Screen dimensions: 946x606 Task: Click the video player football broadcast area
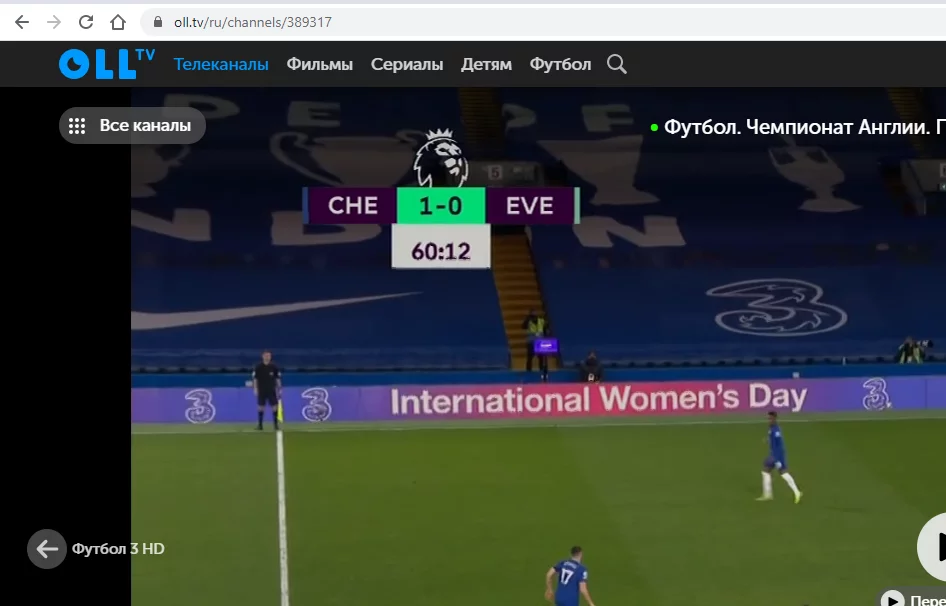click(538, 346)
